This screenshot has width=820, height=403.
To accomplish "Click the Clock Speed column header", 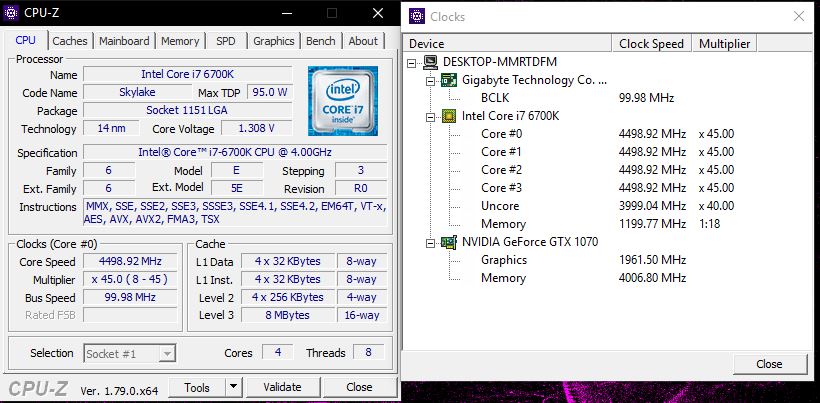I will (652, 44).
